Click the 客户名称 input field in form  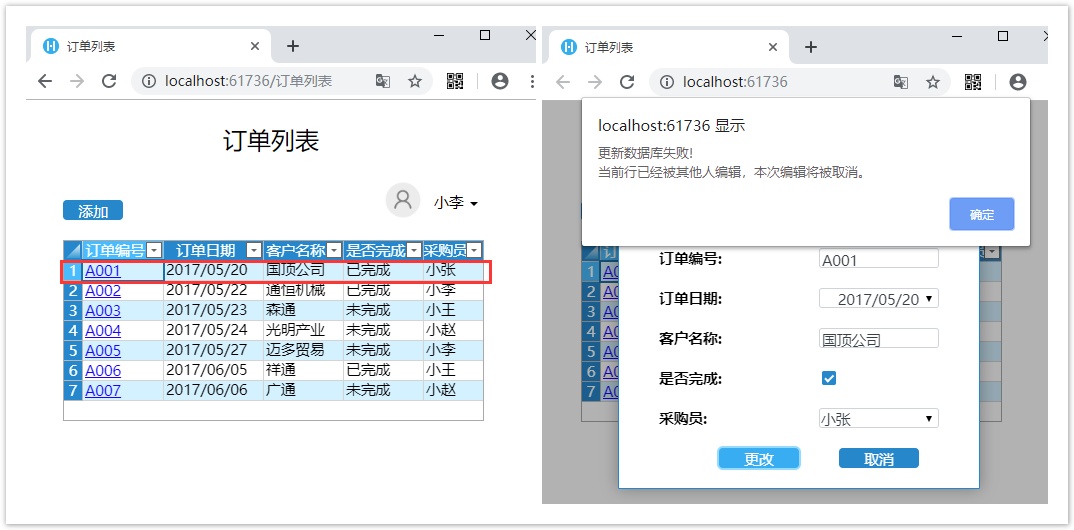pyautogui.click(x=878, y=339)
